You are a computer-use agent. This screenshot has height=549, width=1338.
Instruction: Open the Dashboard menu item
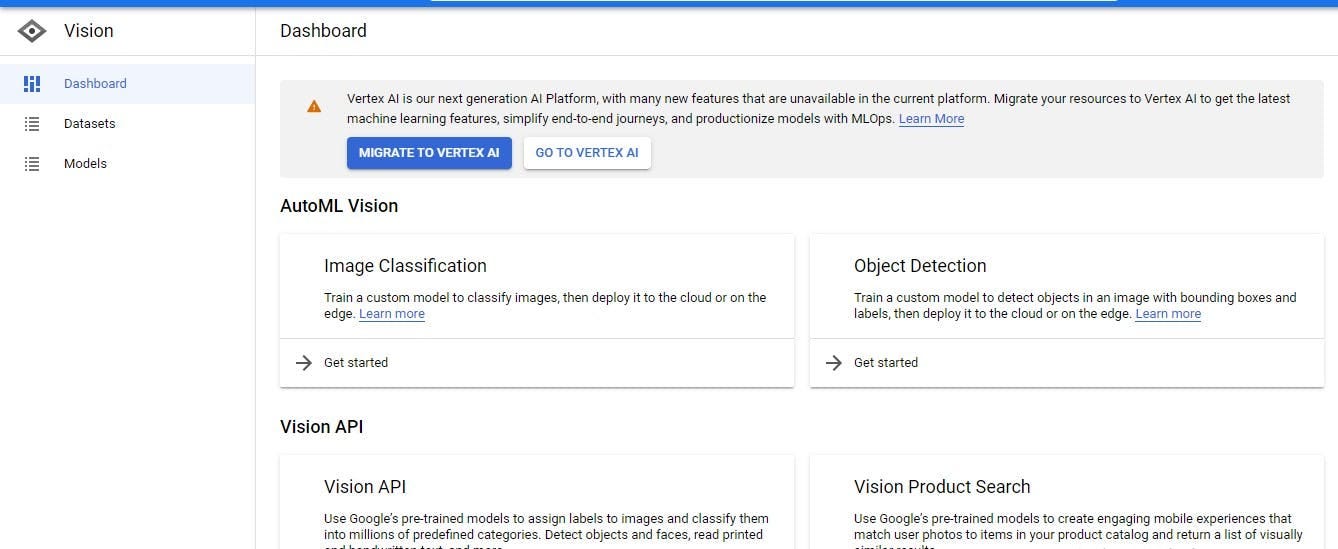tap(127, 84)
